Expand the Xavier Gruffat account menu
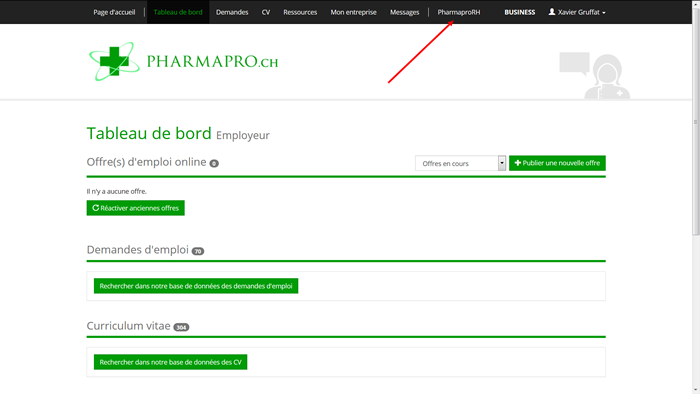Screen dimensions: 700x394 (x=577, y=12)
